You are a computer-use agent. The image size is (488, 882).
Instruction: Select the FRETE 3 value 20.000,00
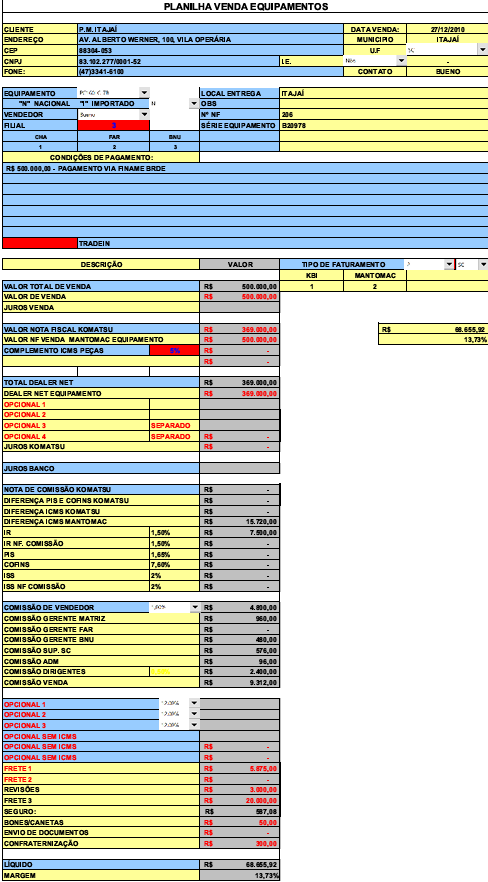pos(240,800)
